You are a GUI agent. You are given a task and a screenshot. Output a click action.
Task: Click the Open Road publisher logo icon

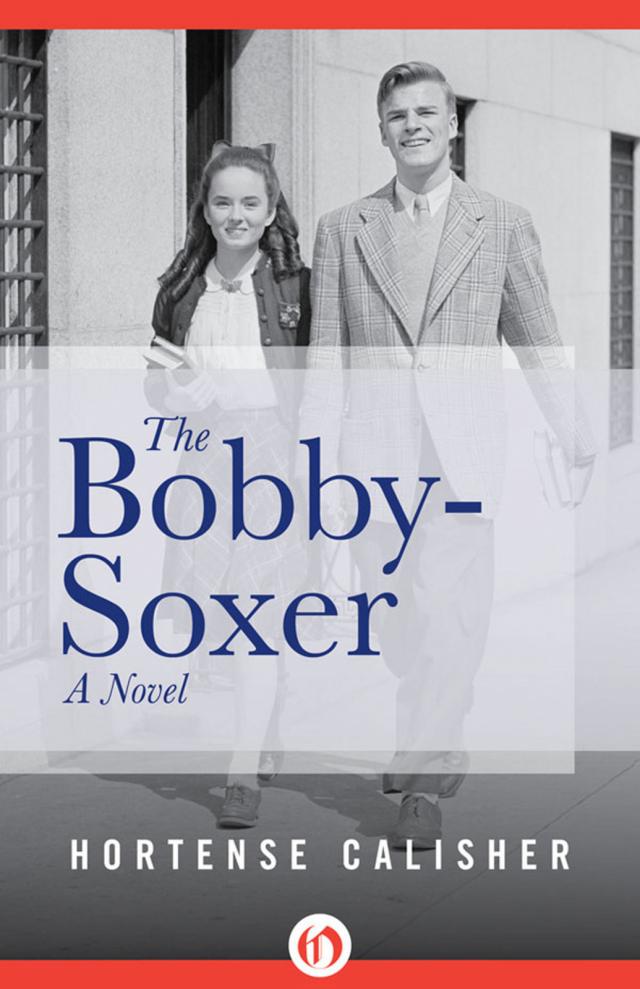[x=320, y=944]
